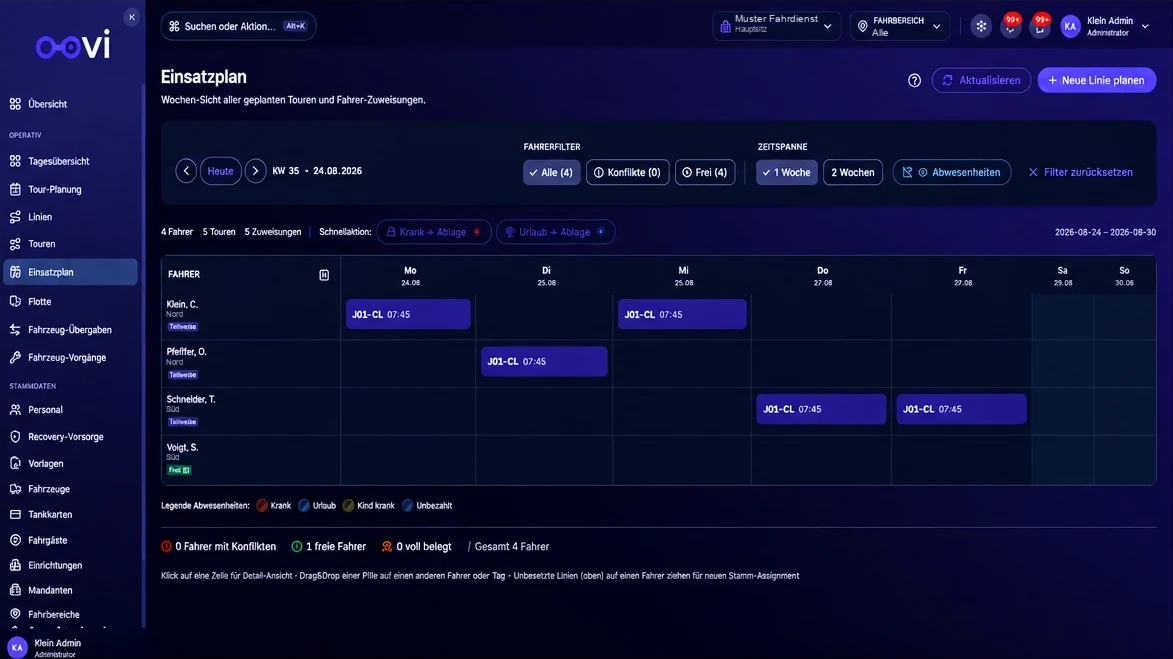The image size is (1173, 659).
Task: Open Flotte in the sidebar
Action: tap(70, 301)
